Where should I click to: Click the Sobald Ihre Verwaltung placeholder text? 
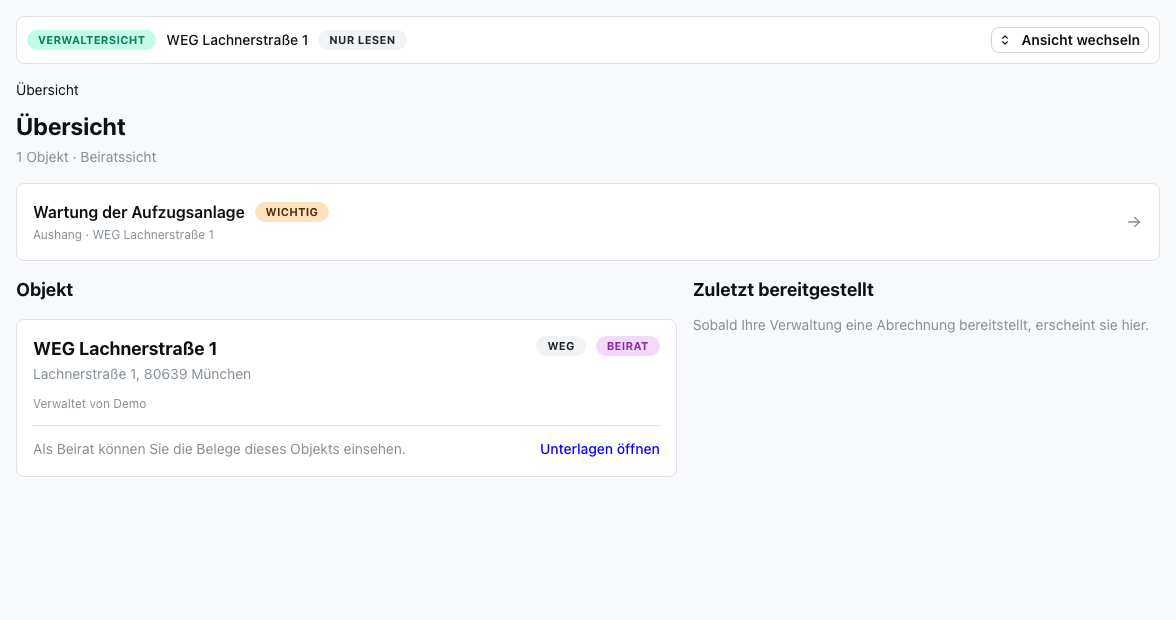(x=920, y=325)
